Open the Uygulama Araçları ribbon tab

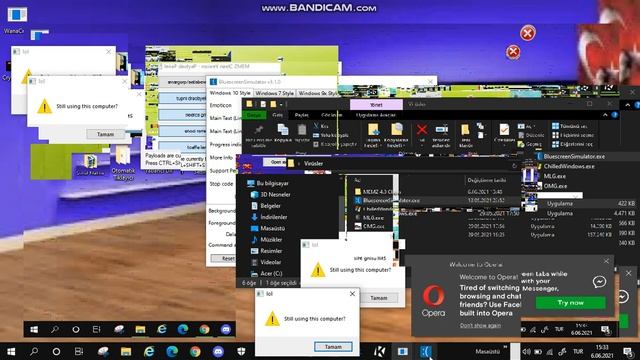[376, 115]
